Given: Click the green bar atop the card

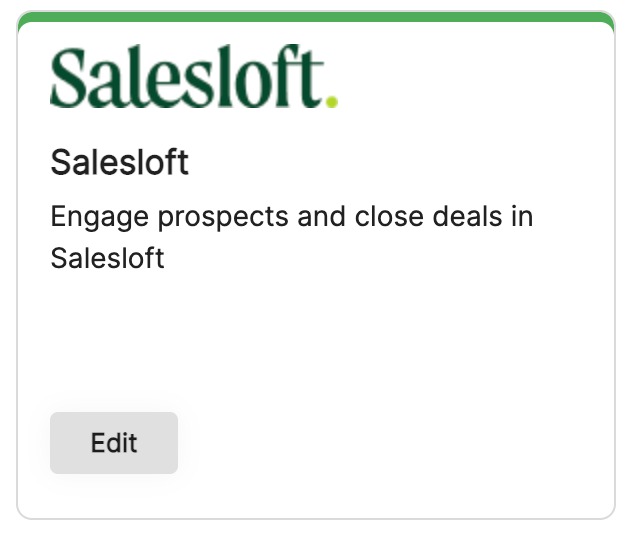Looking at the screenshot, I should [x=316, y=18].
